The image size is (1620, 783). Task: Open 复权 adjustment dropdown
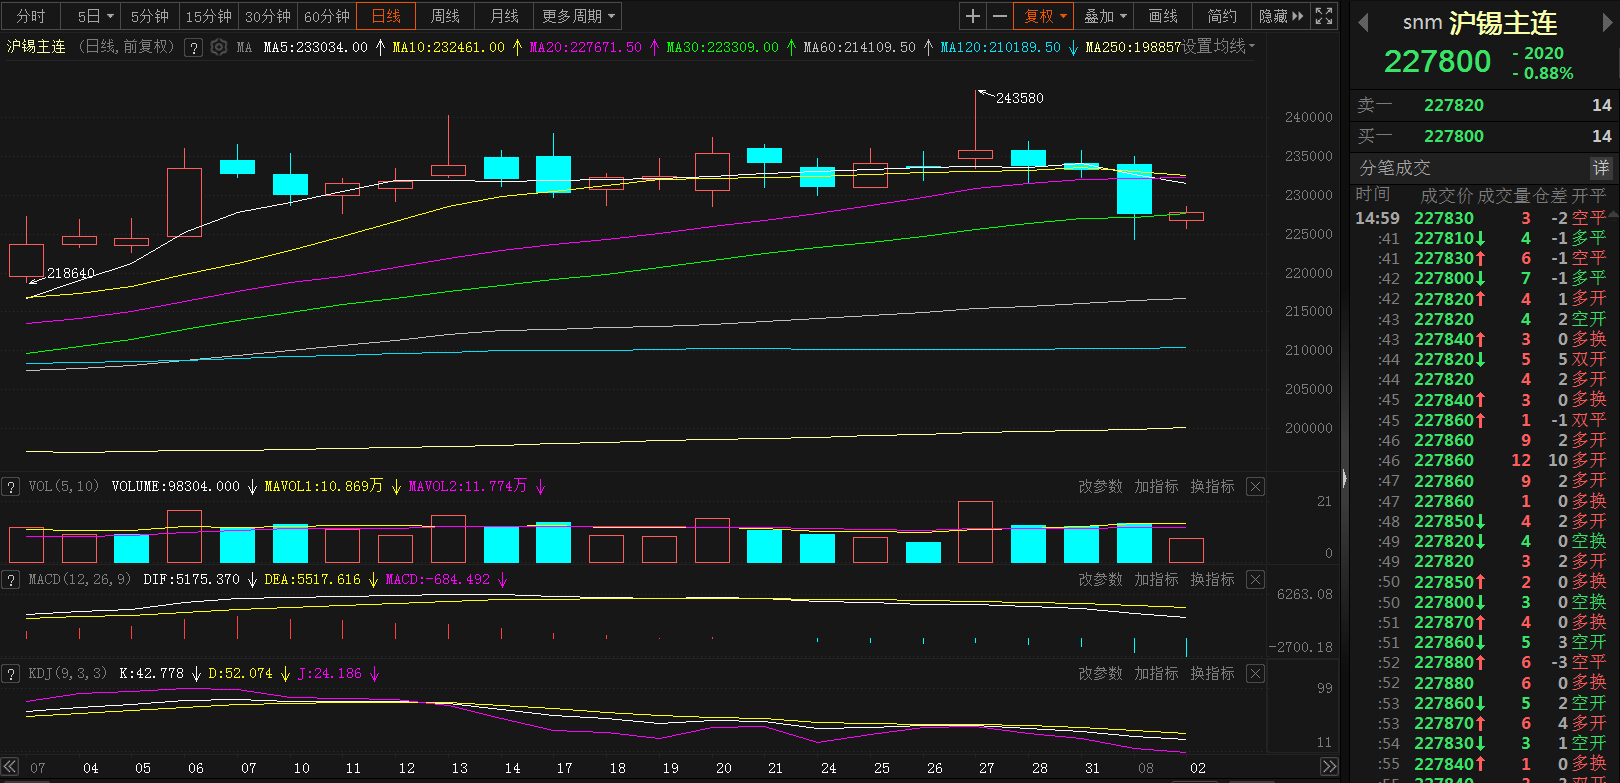[x=1045, y=16]
